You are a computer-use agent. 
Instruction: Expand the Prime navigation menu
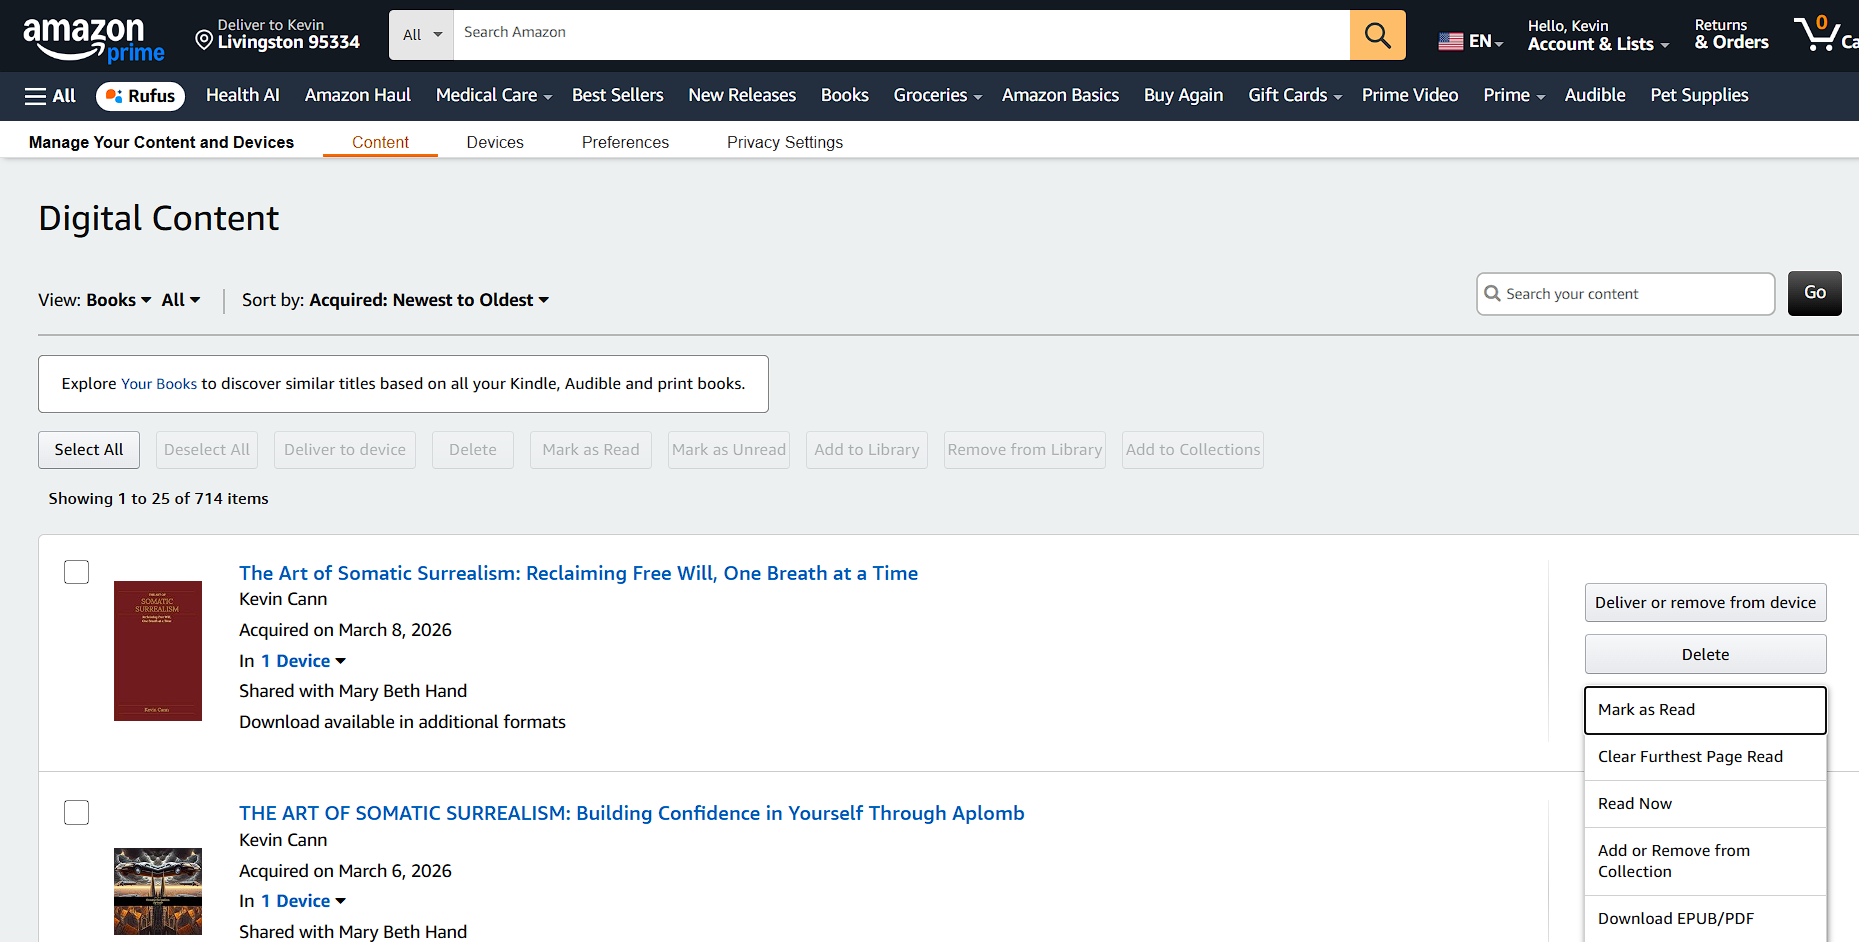point(1514,95)
